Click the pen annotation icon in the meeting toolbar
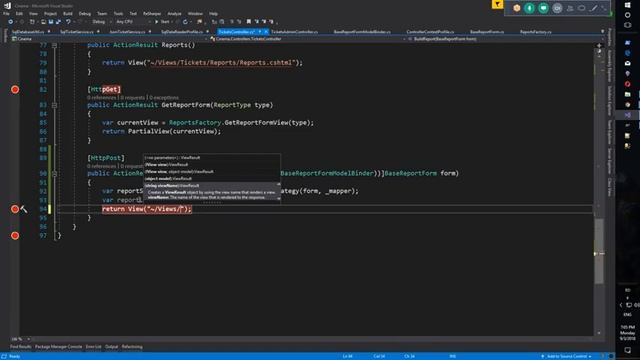 pos(594,8)
